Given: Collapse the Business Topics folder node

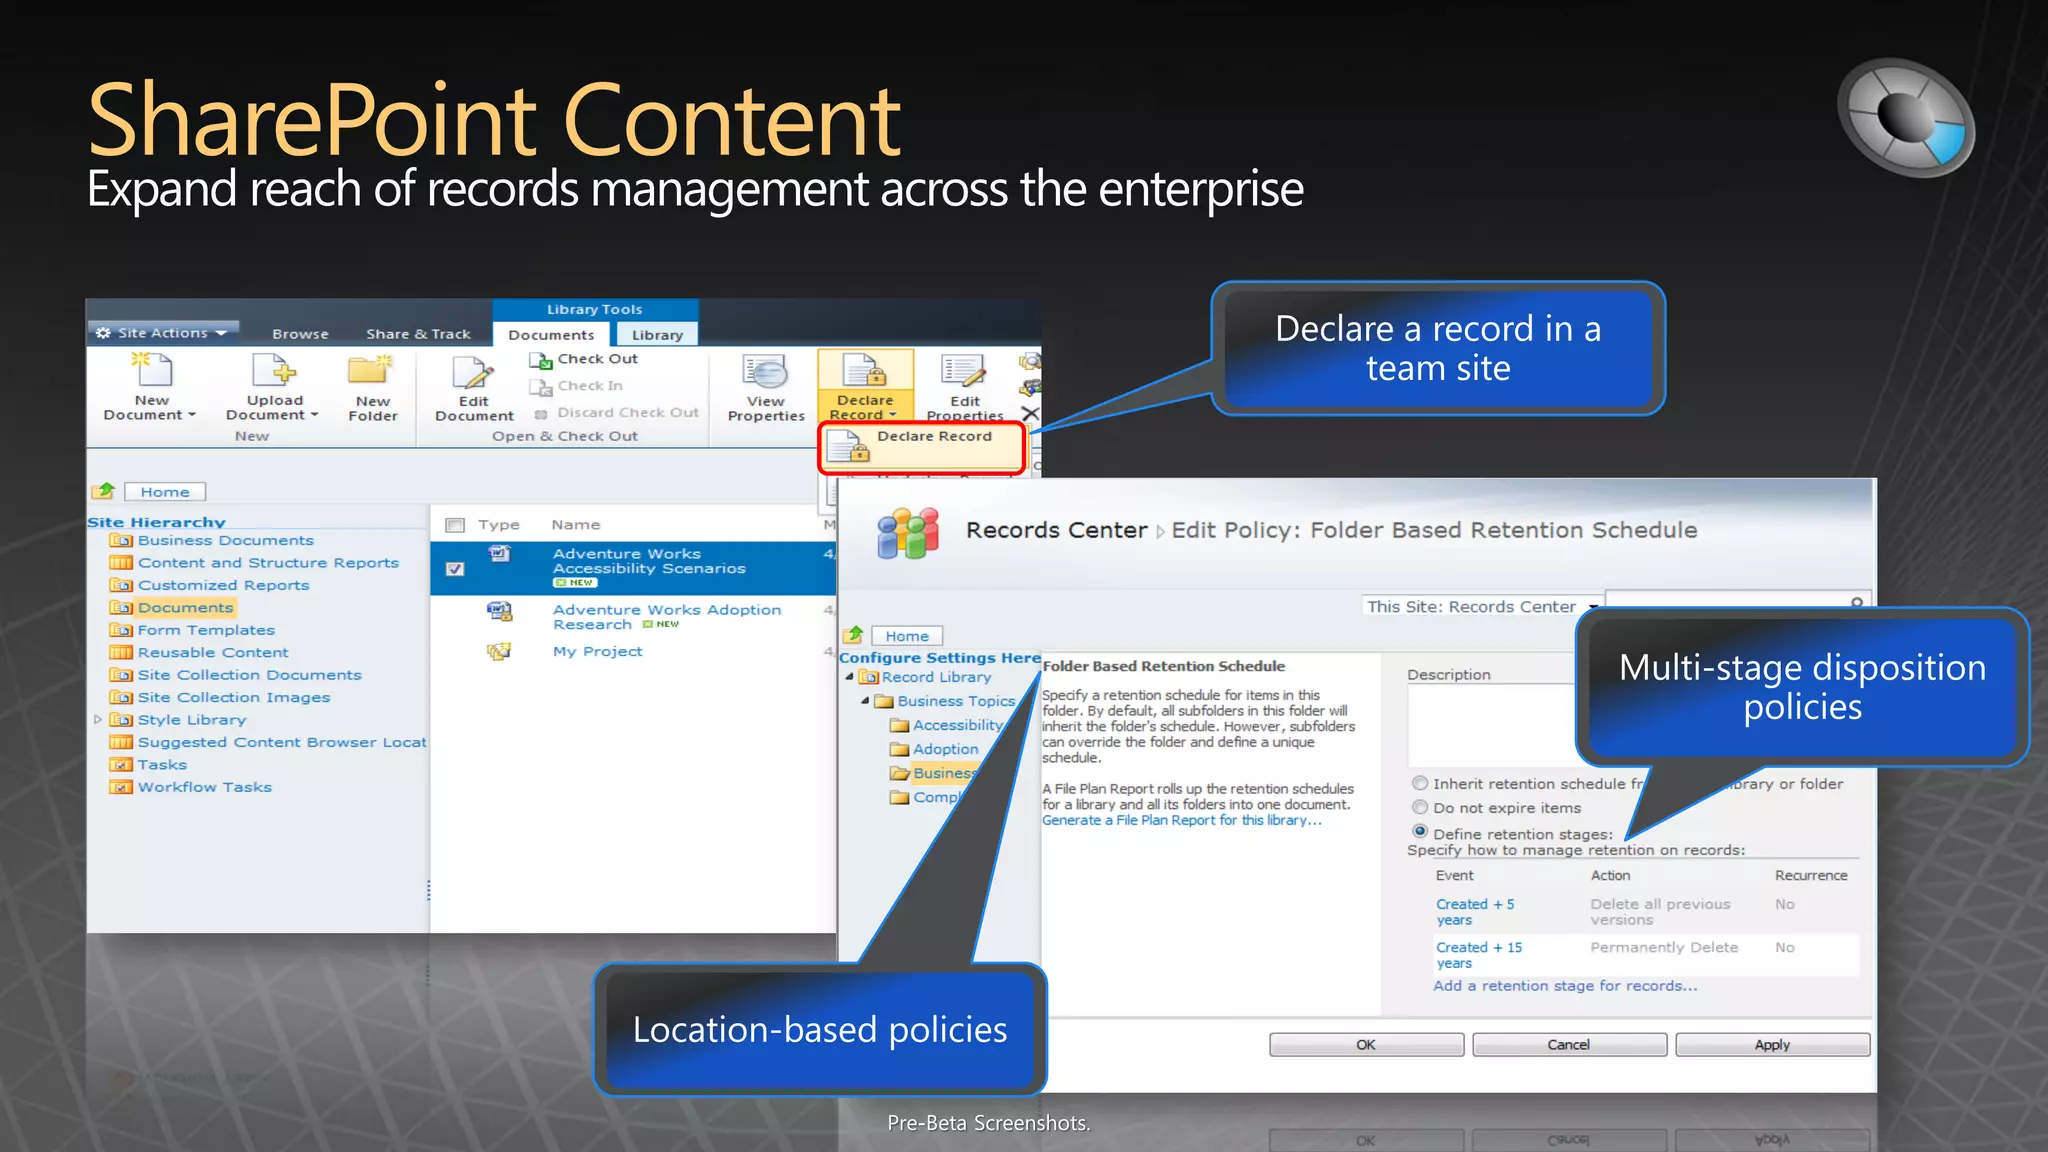Looking at the screenshot, I should (865, 701).
